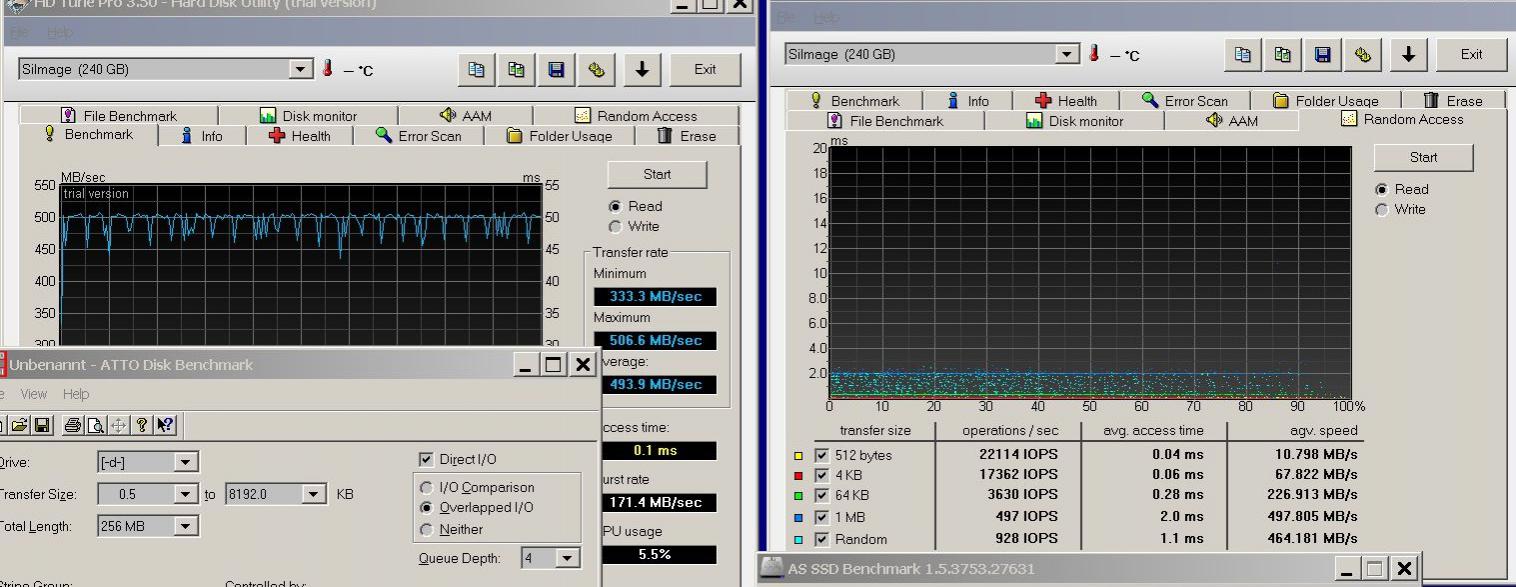Red color swatch beside 4 KB

(798, 475)
